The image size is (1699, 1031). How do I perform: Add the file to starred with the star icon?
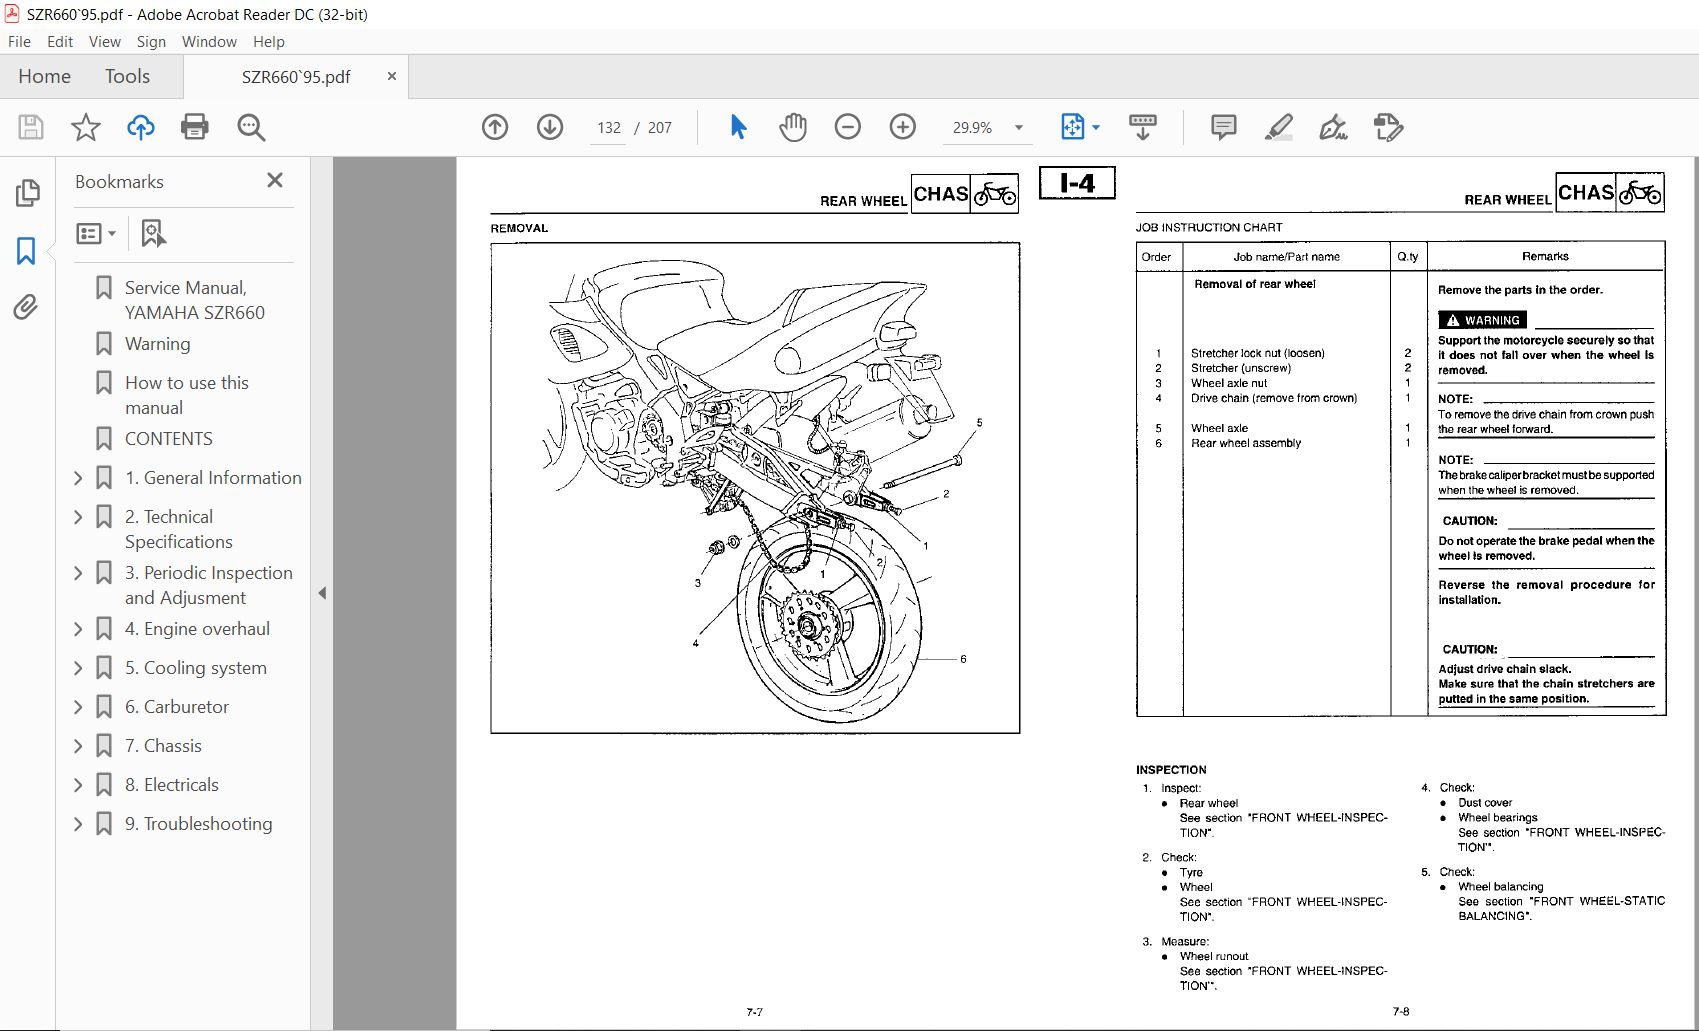click(86, 127)
